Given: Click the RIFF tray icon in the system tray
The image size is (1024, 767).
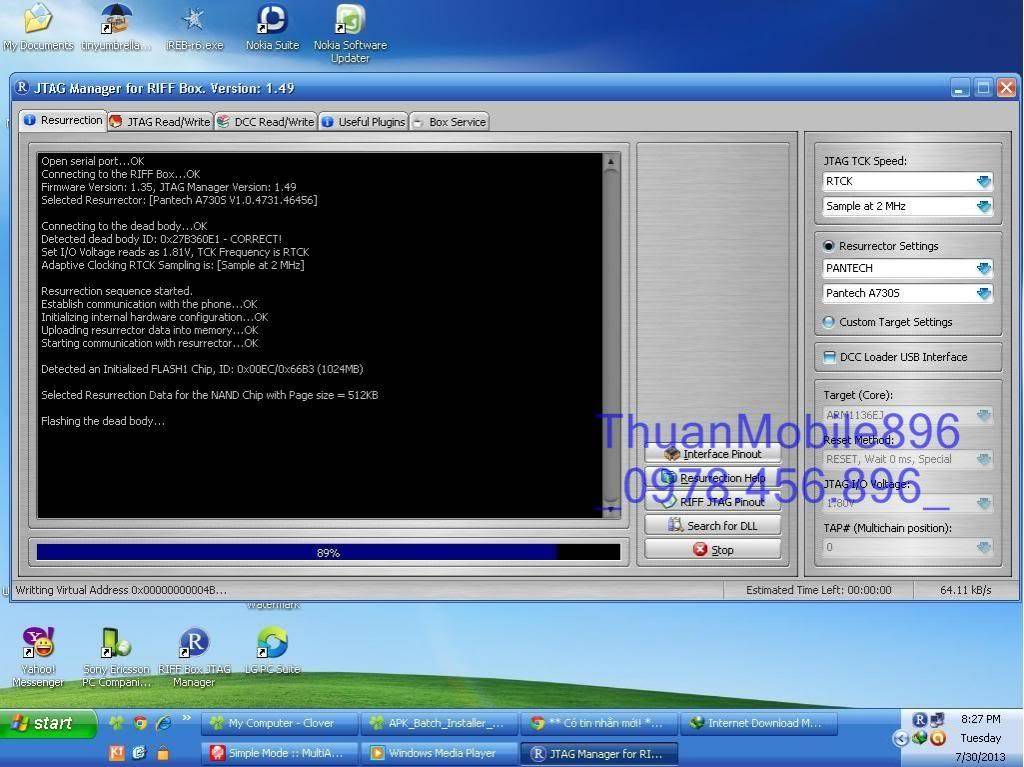Looking at the screenshot, I should 920,719.
